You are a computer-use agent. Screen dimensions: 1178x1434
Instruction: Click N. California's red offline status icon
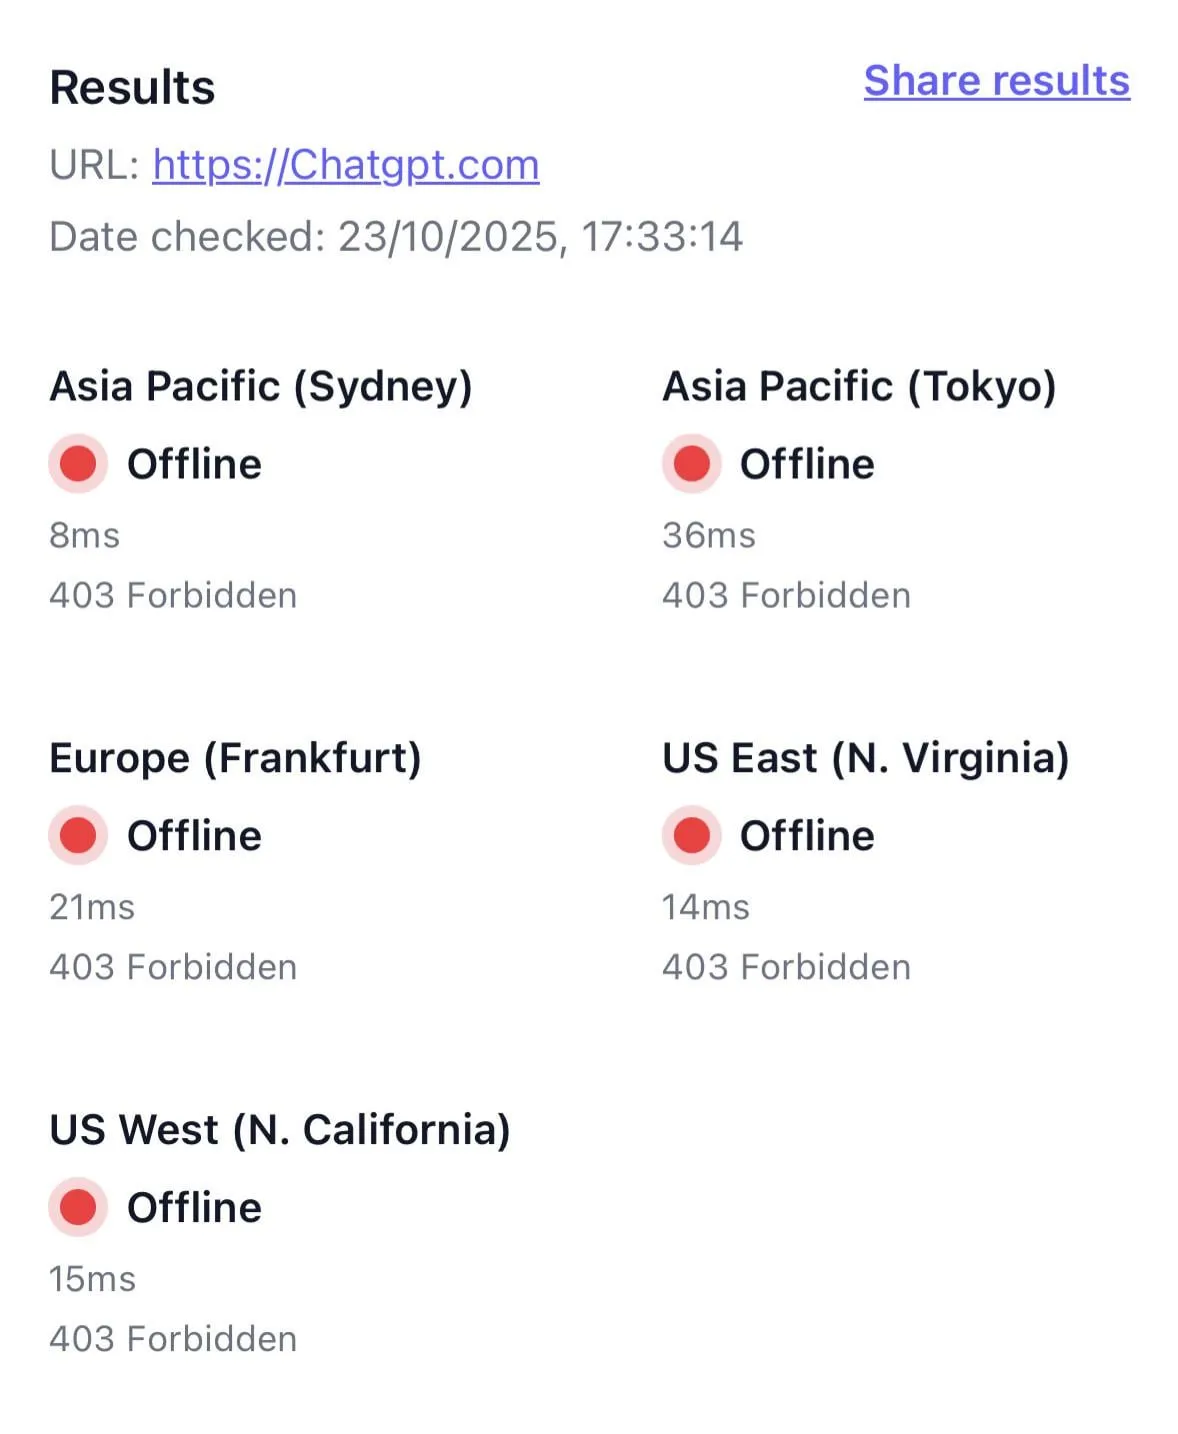coord(78,1207)
